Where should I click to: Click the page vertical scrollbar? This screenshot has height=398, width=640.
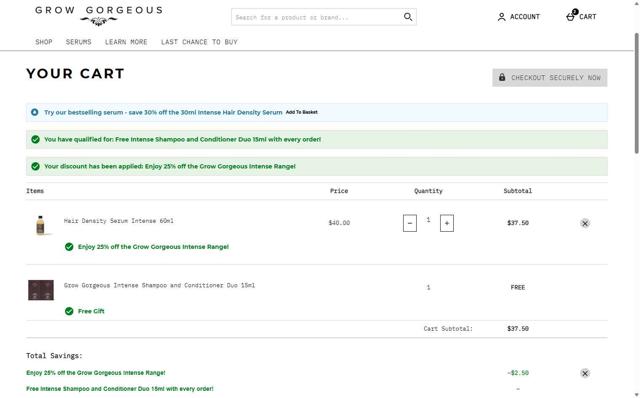click(x=636, y=93)
